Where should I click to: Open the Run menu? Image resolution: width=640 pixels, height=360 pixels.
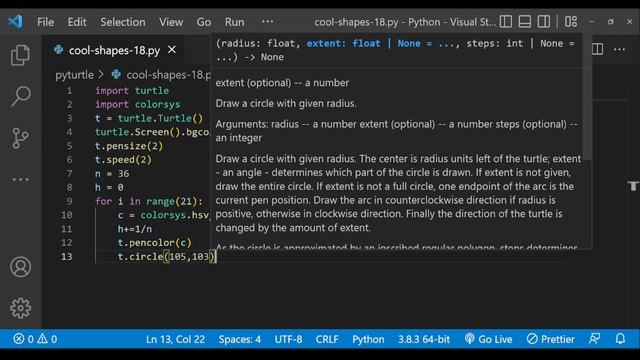[234, 22]
